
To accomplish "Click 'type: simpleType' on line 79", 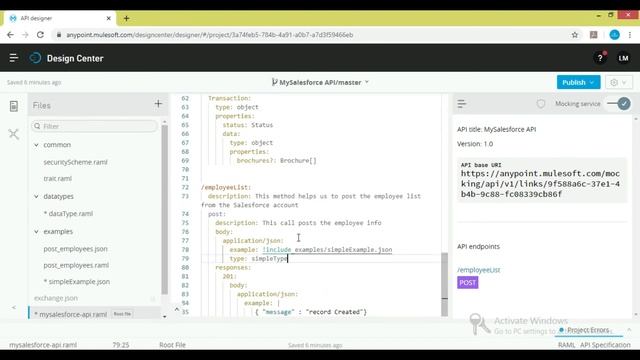I will (x=258, y=258).
